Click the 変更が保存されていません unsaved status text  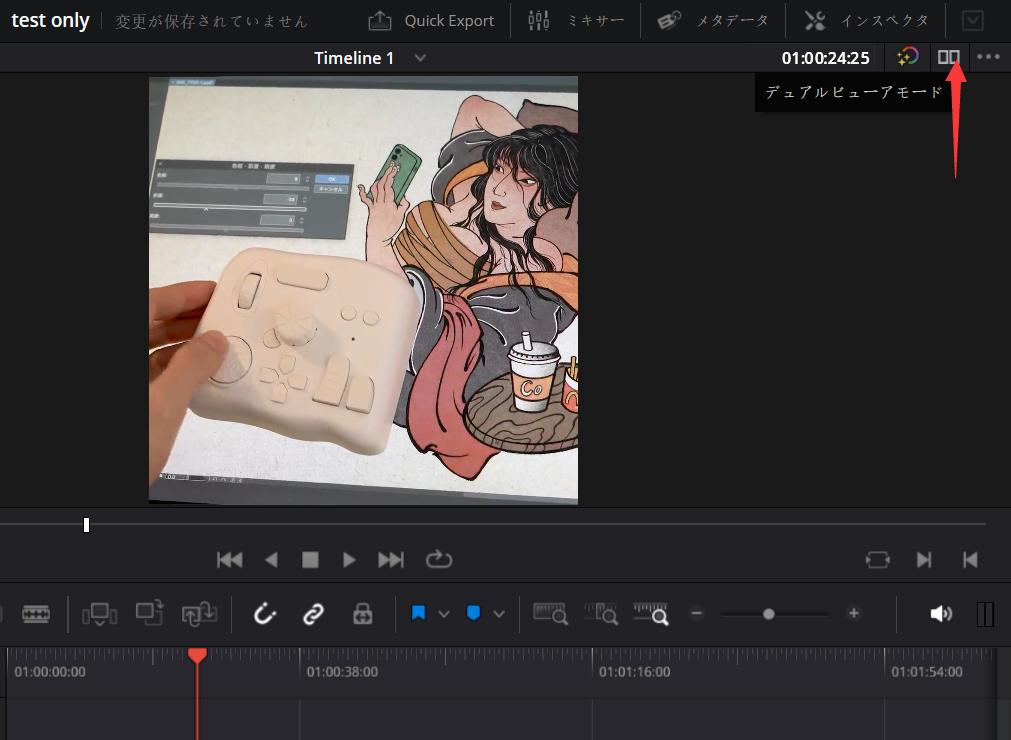211,21
